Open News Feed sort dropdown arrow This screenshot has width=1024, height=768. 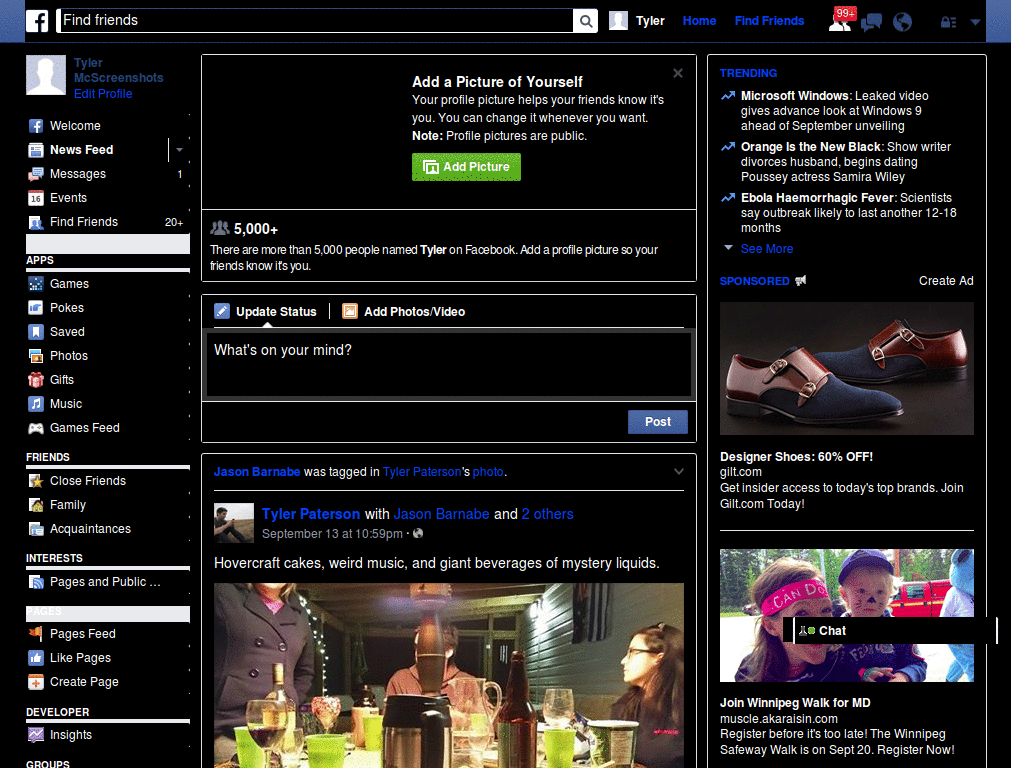(179, 150)
